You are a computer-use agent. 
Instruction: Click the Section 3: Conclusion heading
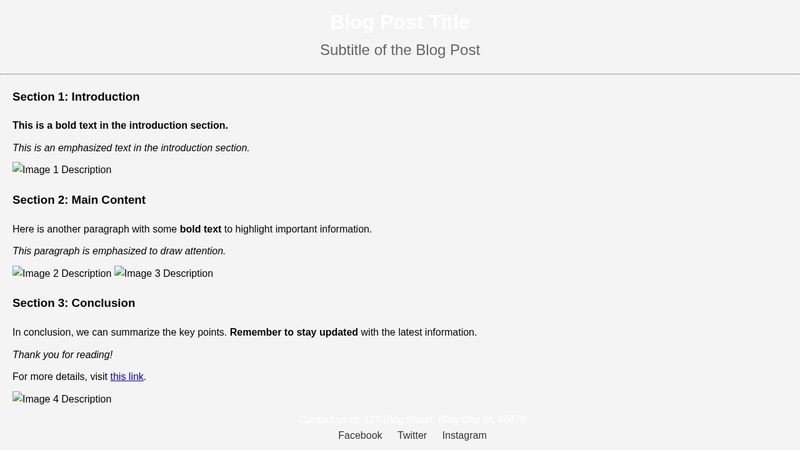pos(74,303)
